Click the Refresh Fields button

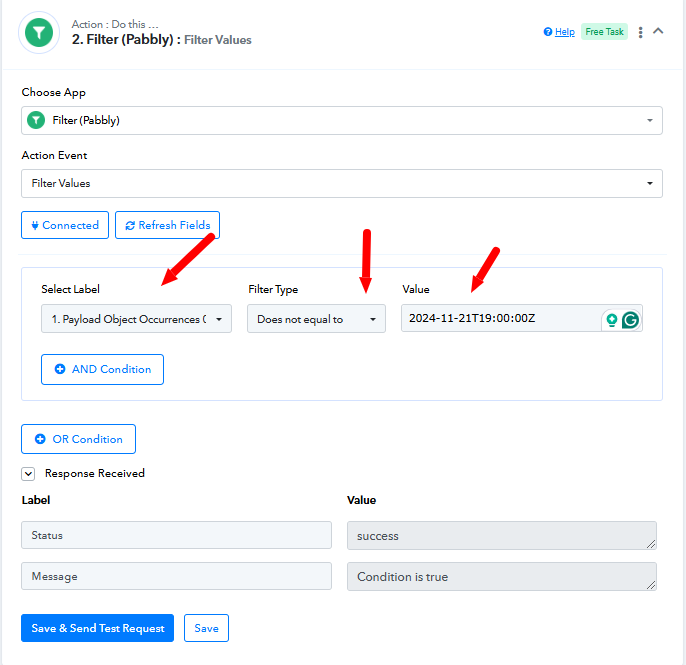coord(168,225)
